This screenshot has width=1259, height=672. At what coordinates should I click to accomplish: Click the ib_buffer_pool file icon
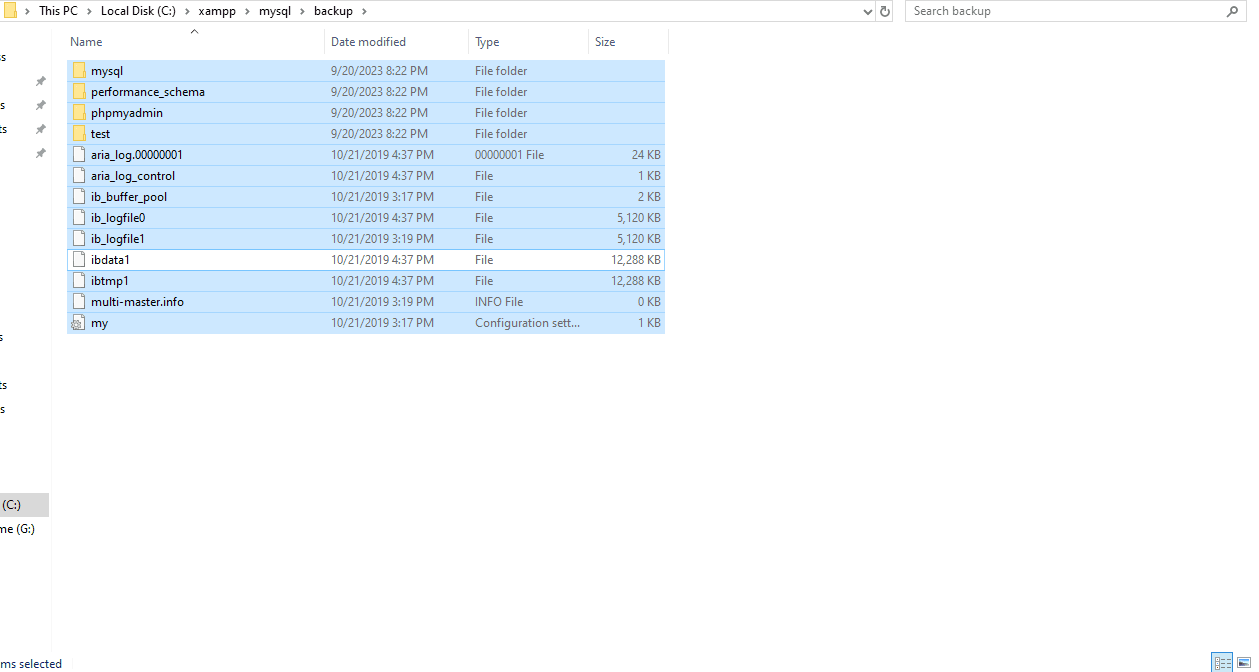[79, 197]
